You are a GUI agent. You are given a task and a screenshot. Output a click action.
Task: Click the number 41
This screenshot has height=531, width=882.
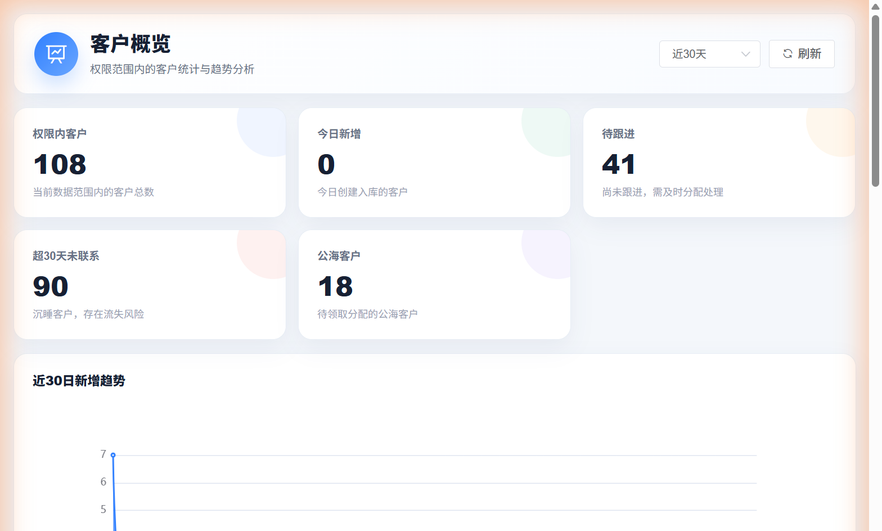pyautogui.click(x=618, y=165)
